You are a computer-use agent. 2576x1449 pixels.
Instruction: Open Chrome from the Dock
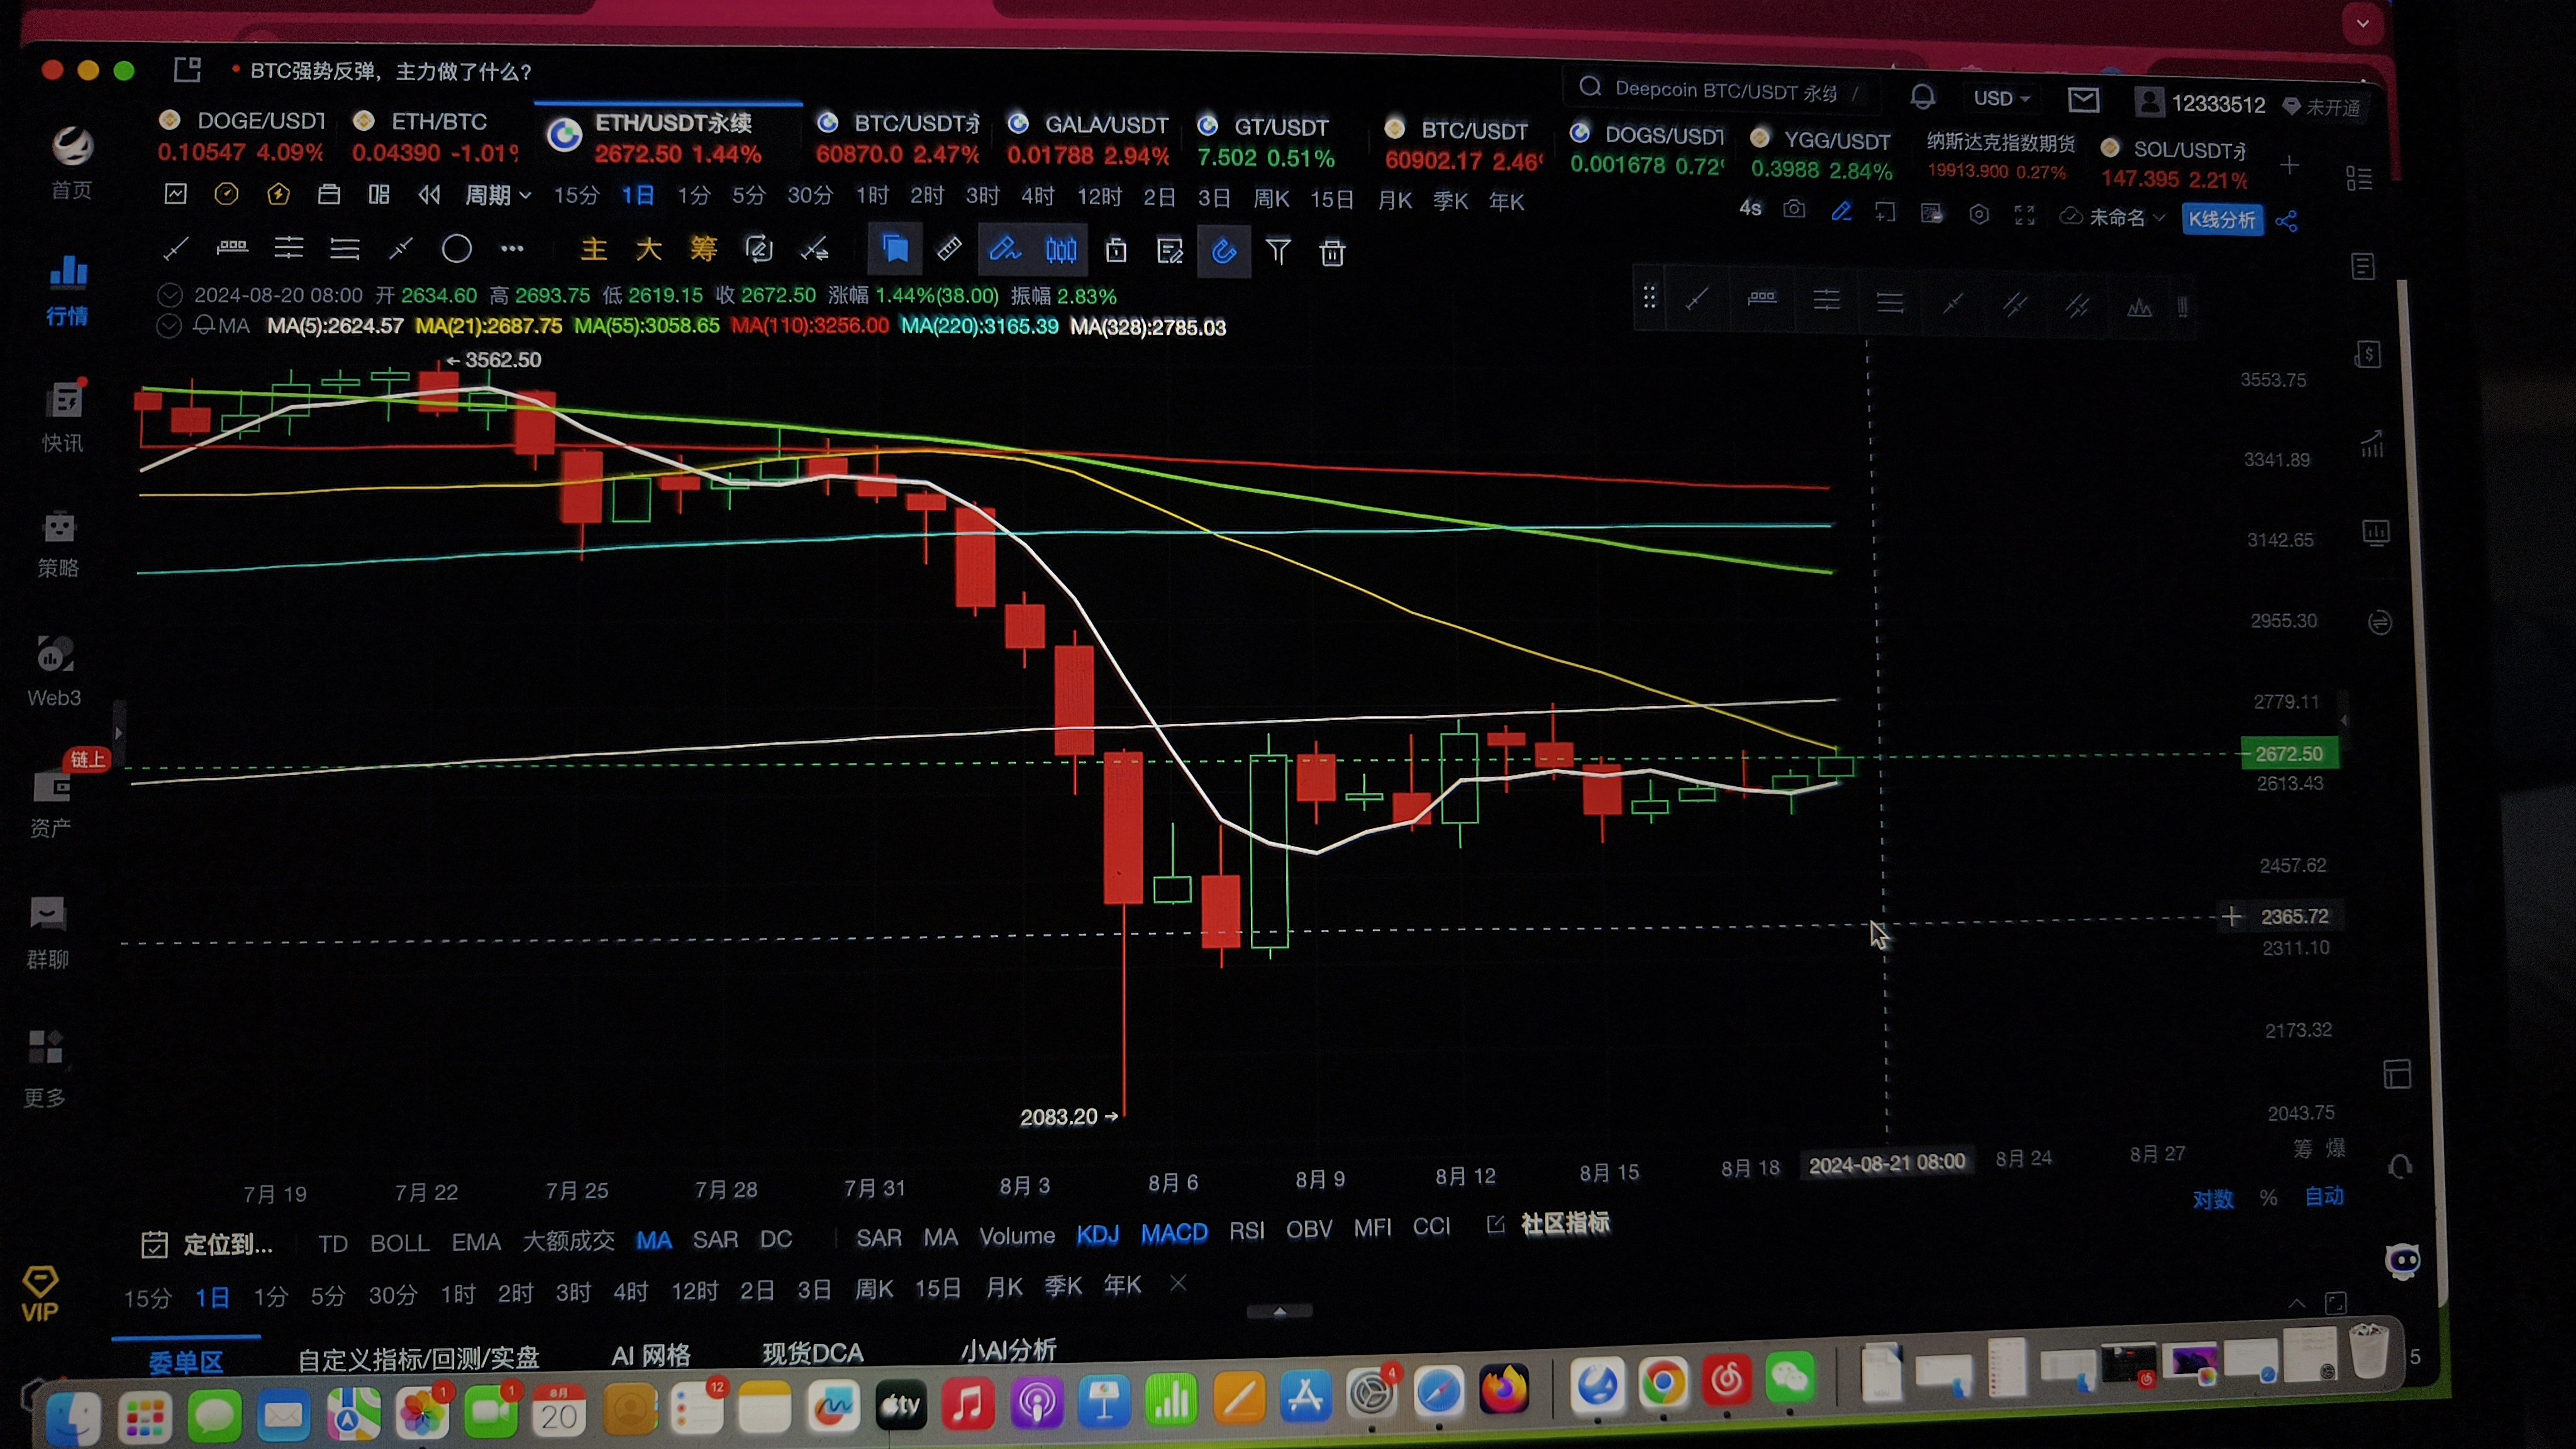pyautogui.click(x=1662, y=1384)
